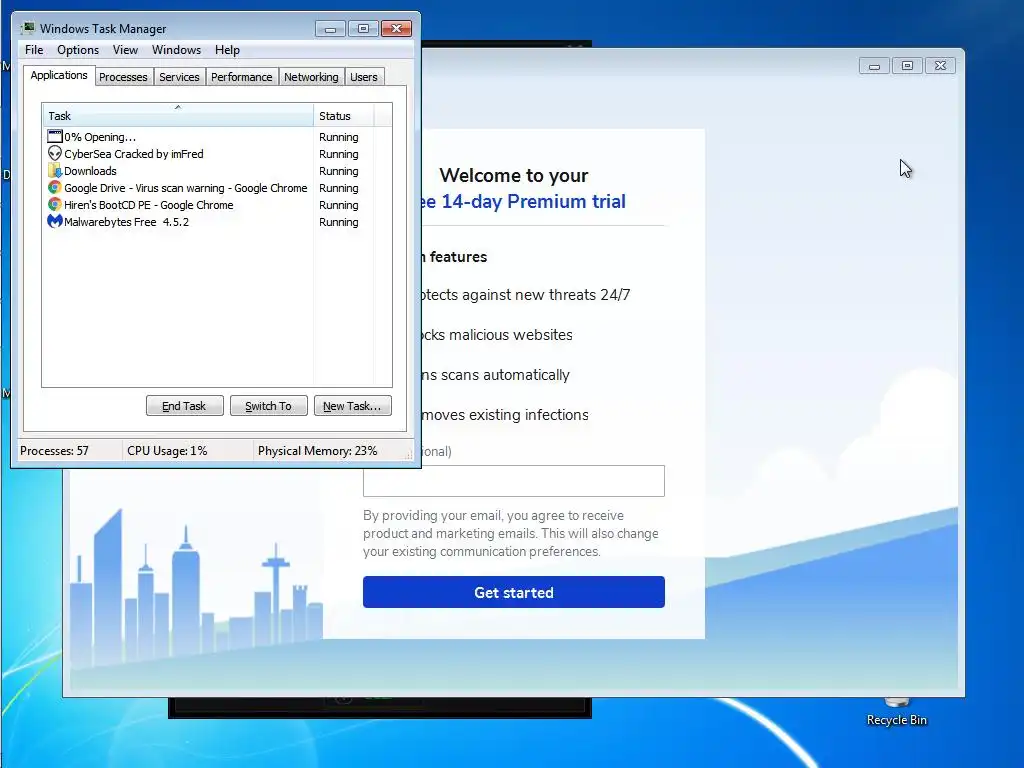Open the File menu in Task Manager
The height and width of the screenshot is (768, 1024).
point(34,50)
